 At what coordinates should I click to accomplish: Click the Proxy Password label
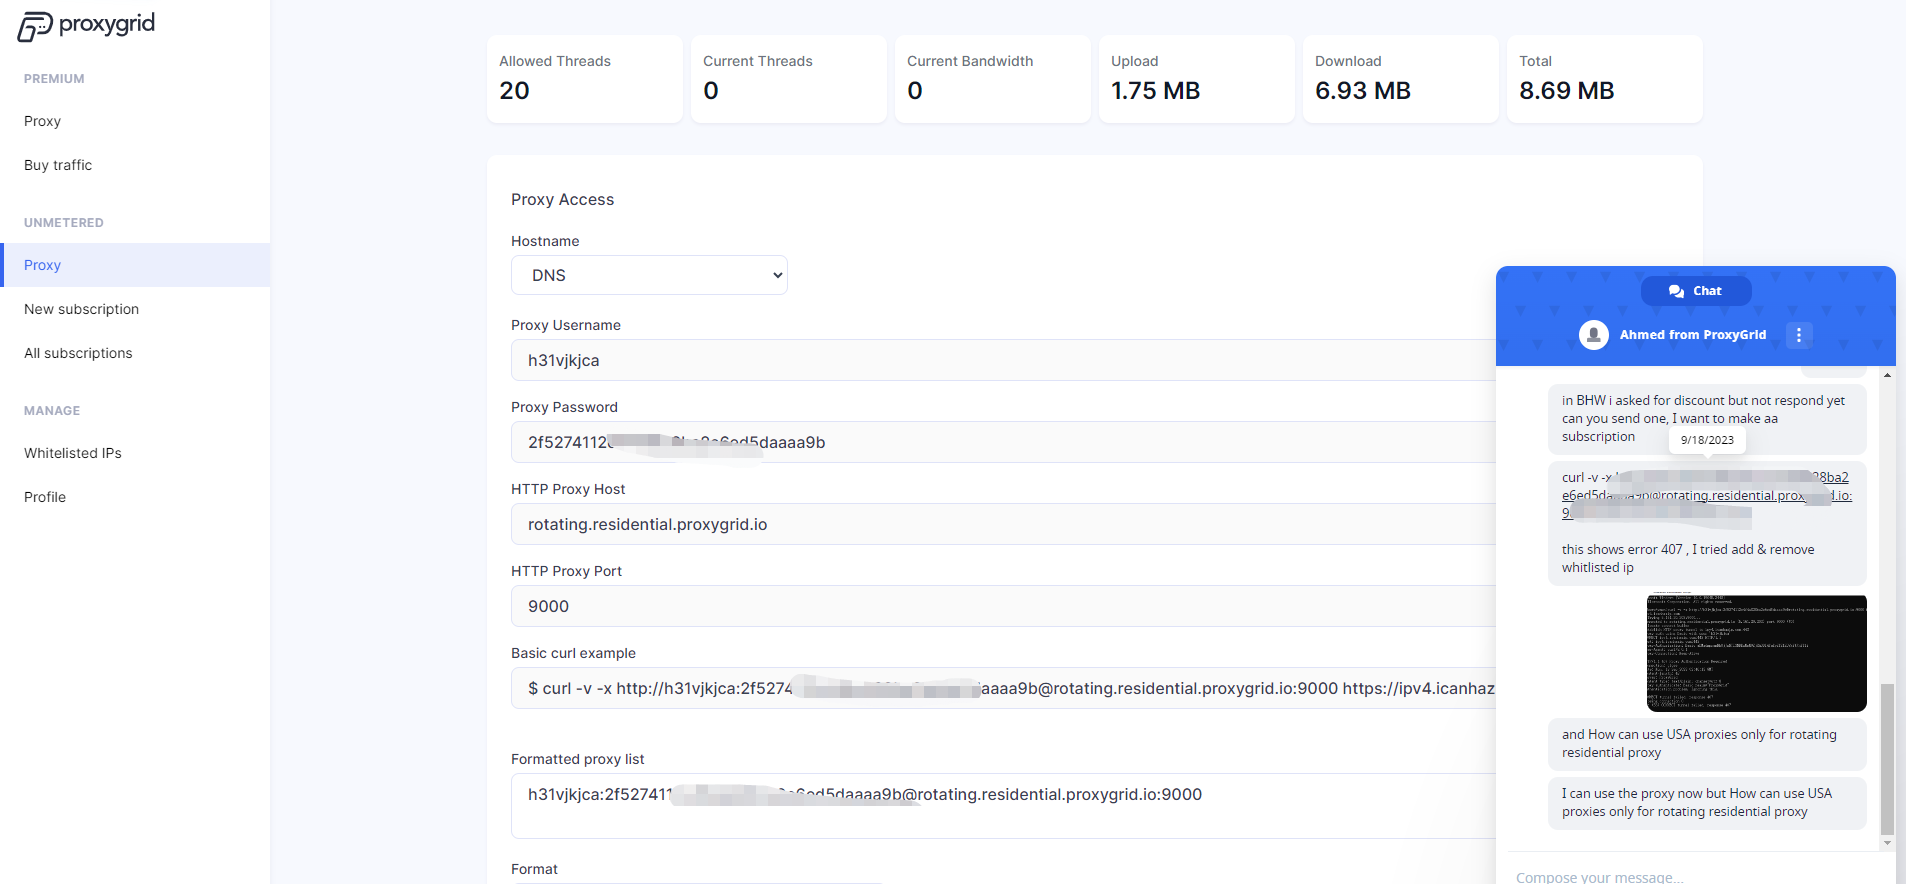click(x=564, y=407)
